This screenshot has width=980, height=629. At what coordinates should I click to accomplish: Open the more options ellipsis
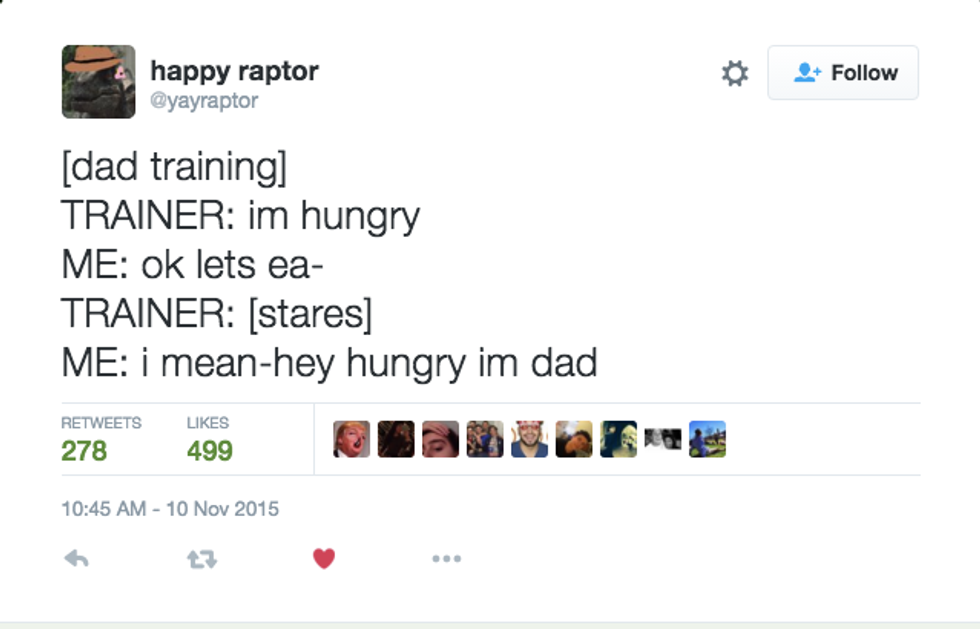tap(446, 559)
